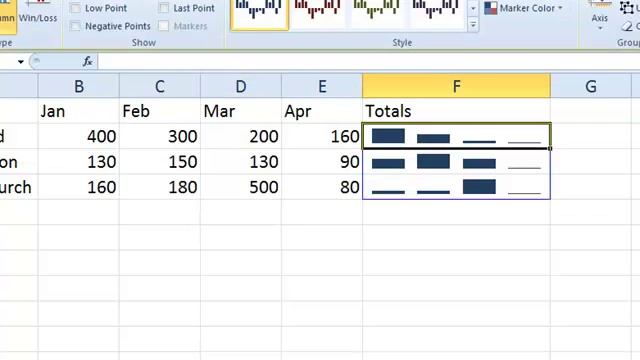Select the sparkline in the 500 row

pyautogui.click(x=456, y=187)
